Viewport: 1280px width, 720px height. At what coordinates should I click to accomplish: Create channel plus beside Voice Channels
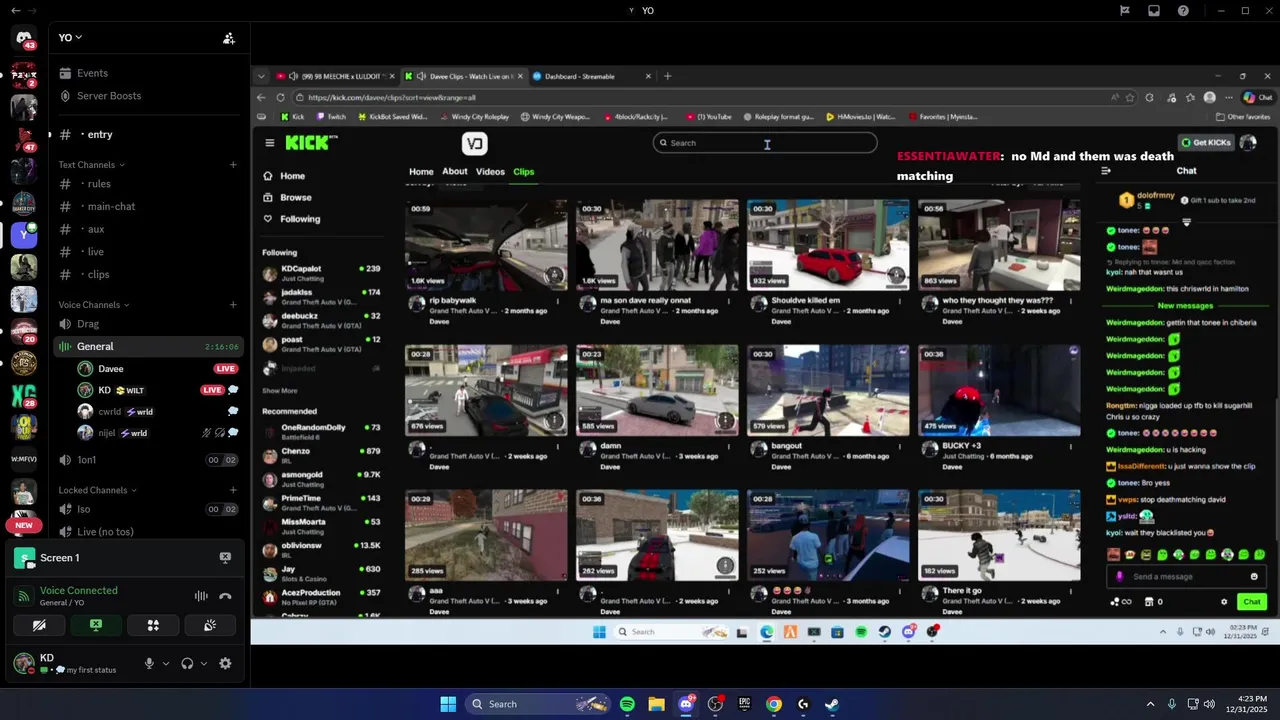coord(233,305)
